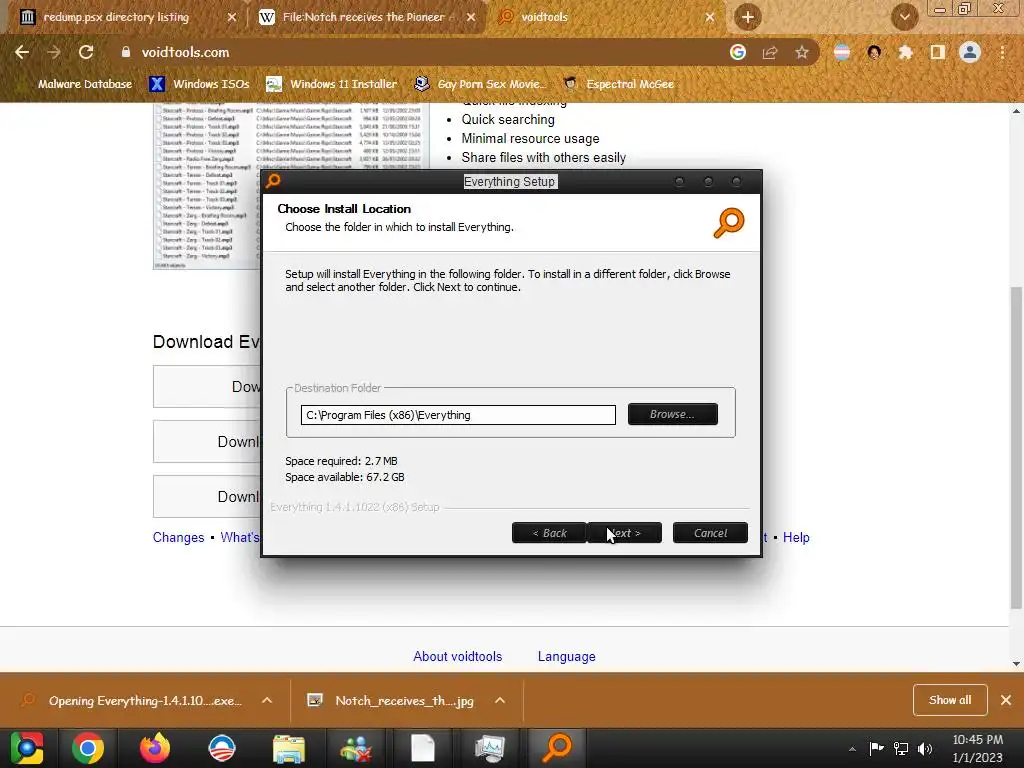This screenshot has width=1024, height=768.
Task: Open the Start menu button
Action: coord(27,748)
